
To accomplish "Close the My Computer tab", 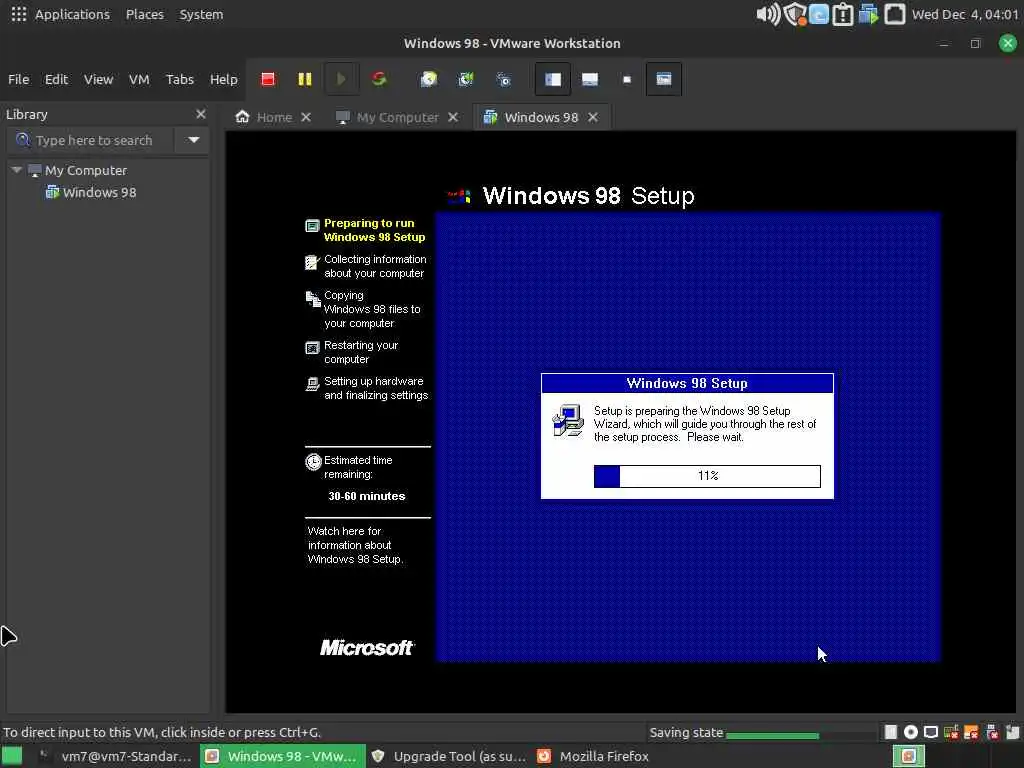I will click(x=453, y=117).
